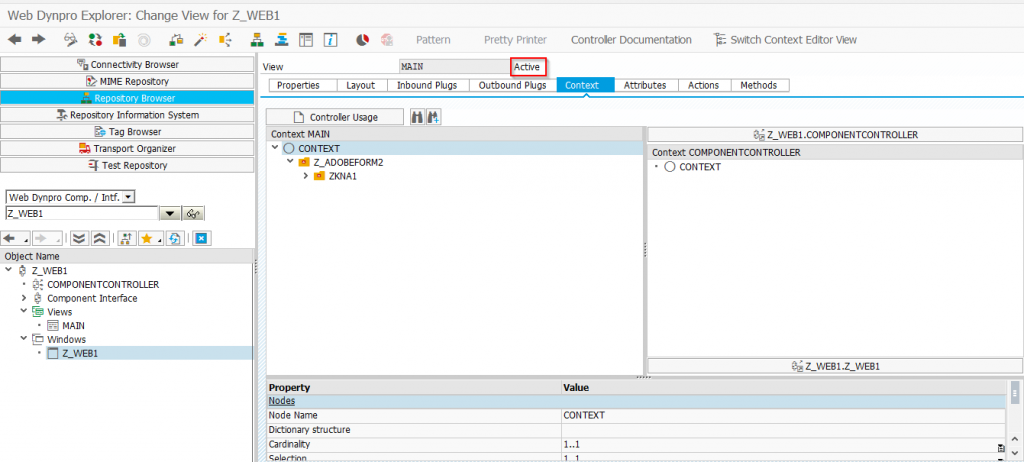The height and width of the screenshot is (462, 1024).
Task: Click the Cardinality value cell
Action: pyautogui.click(x=783, y=444)
